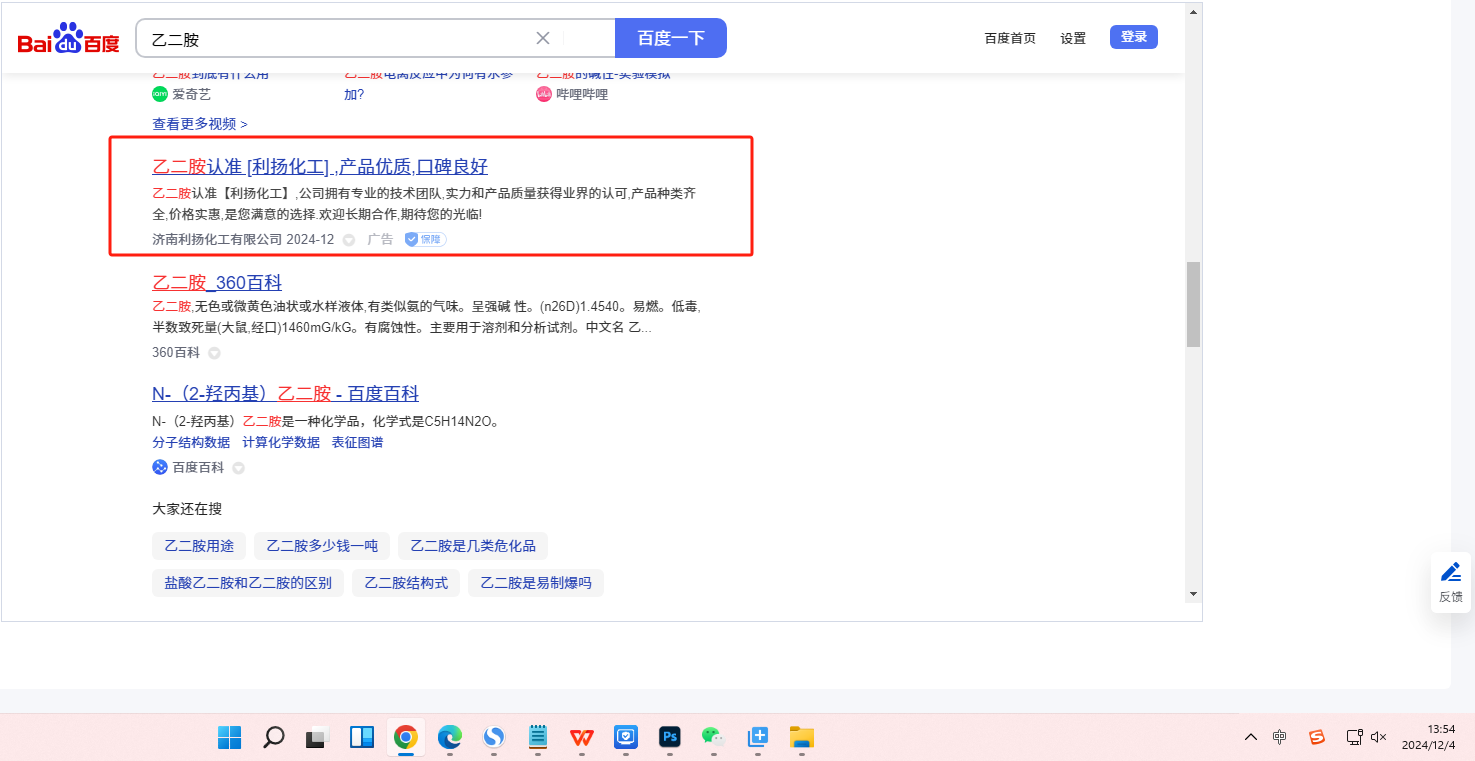Viewport: 1475px width, 761px height.
Task: Click the page's vertical scrollbar thumb
Action: (1192, 304)
